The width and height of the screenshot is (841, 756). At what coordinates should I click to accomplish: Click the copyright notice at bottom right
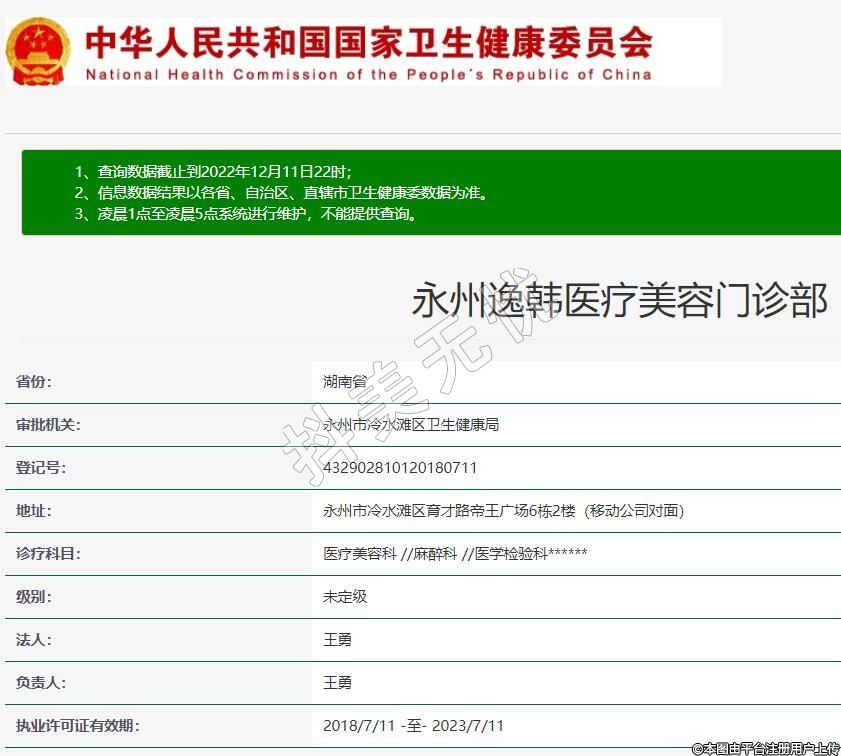[765, 748]
